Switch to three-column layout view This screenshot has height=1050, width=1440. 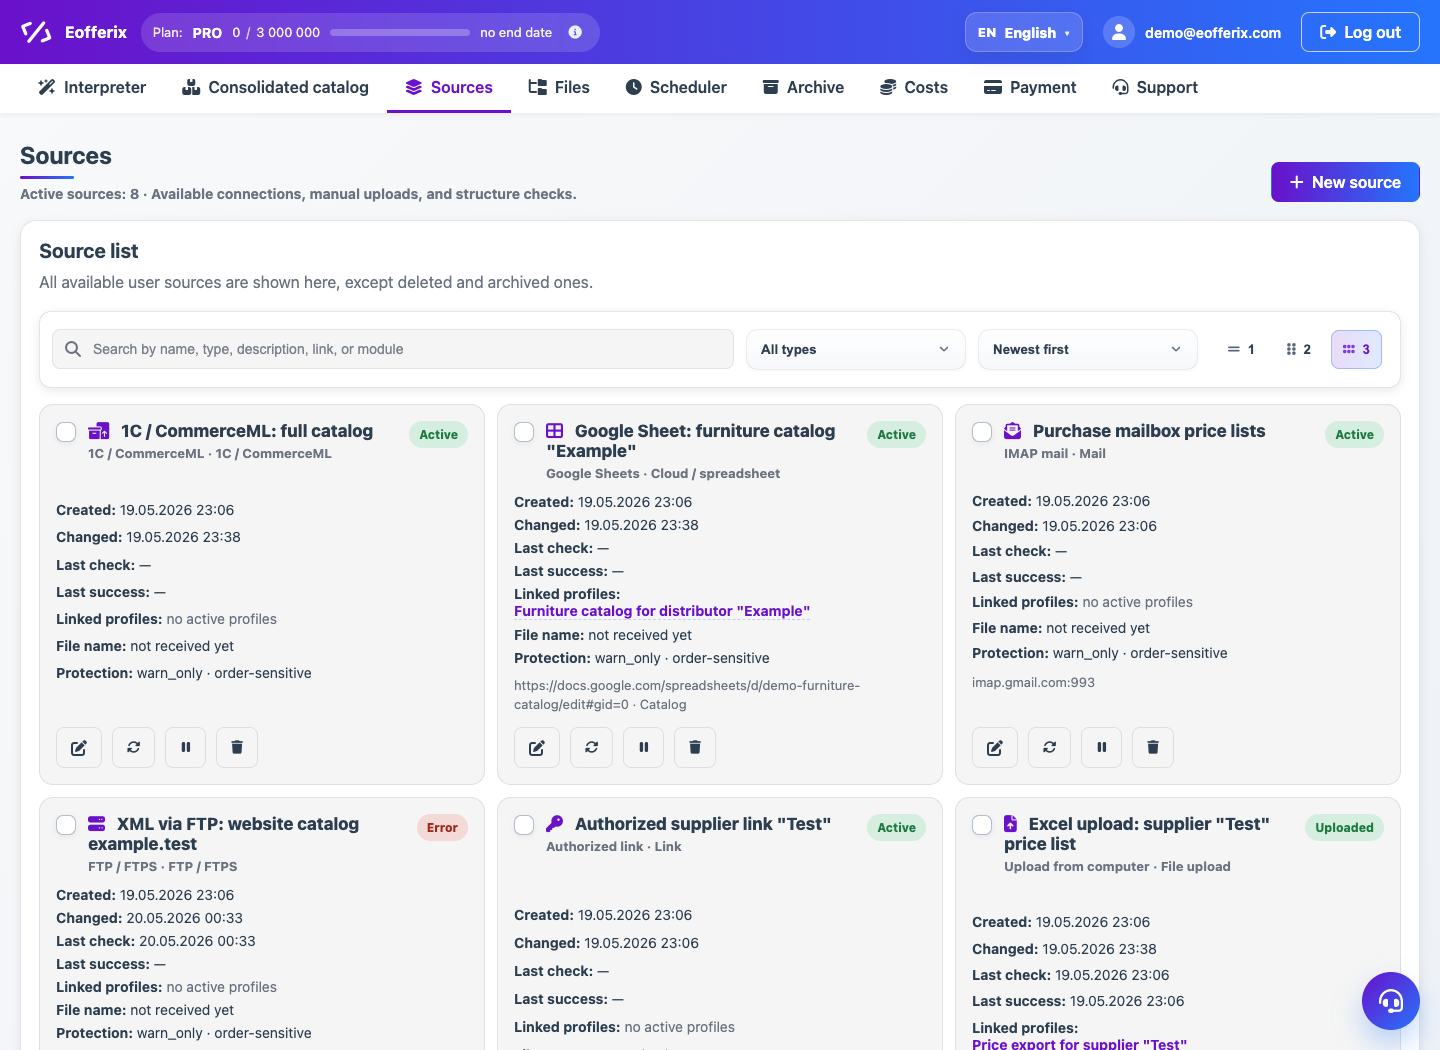(1356, 349)
